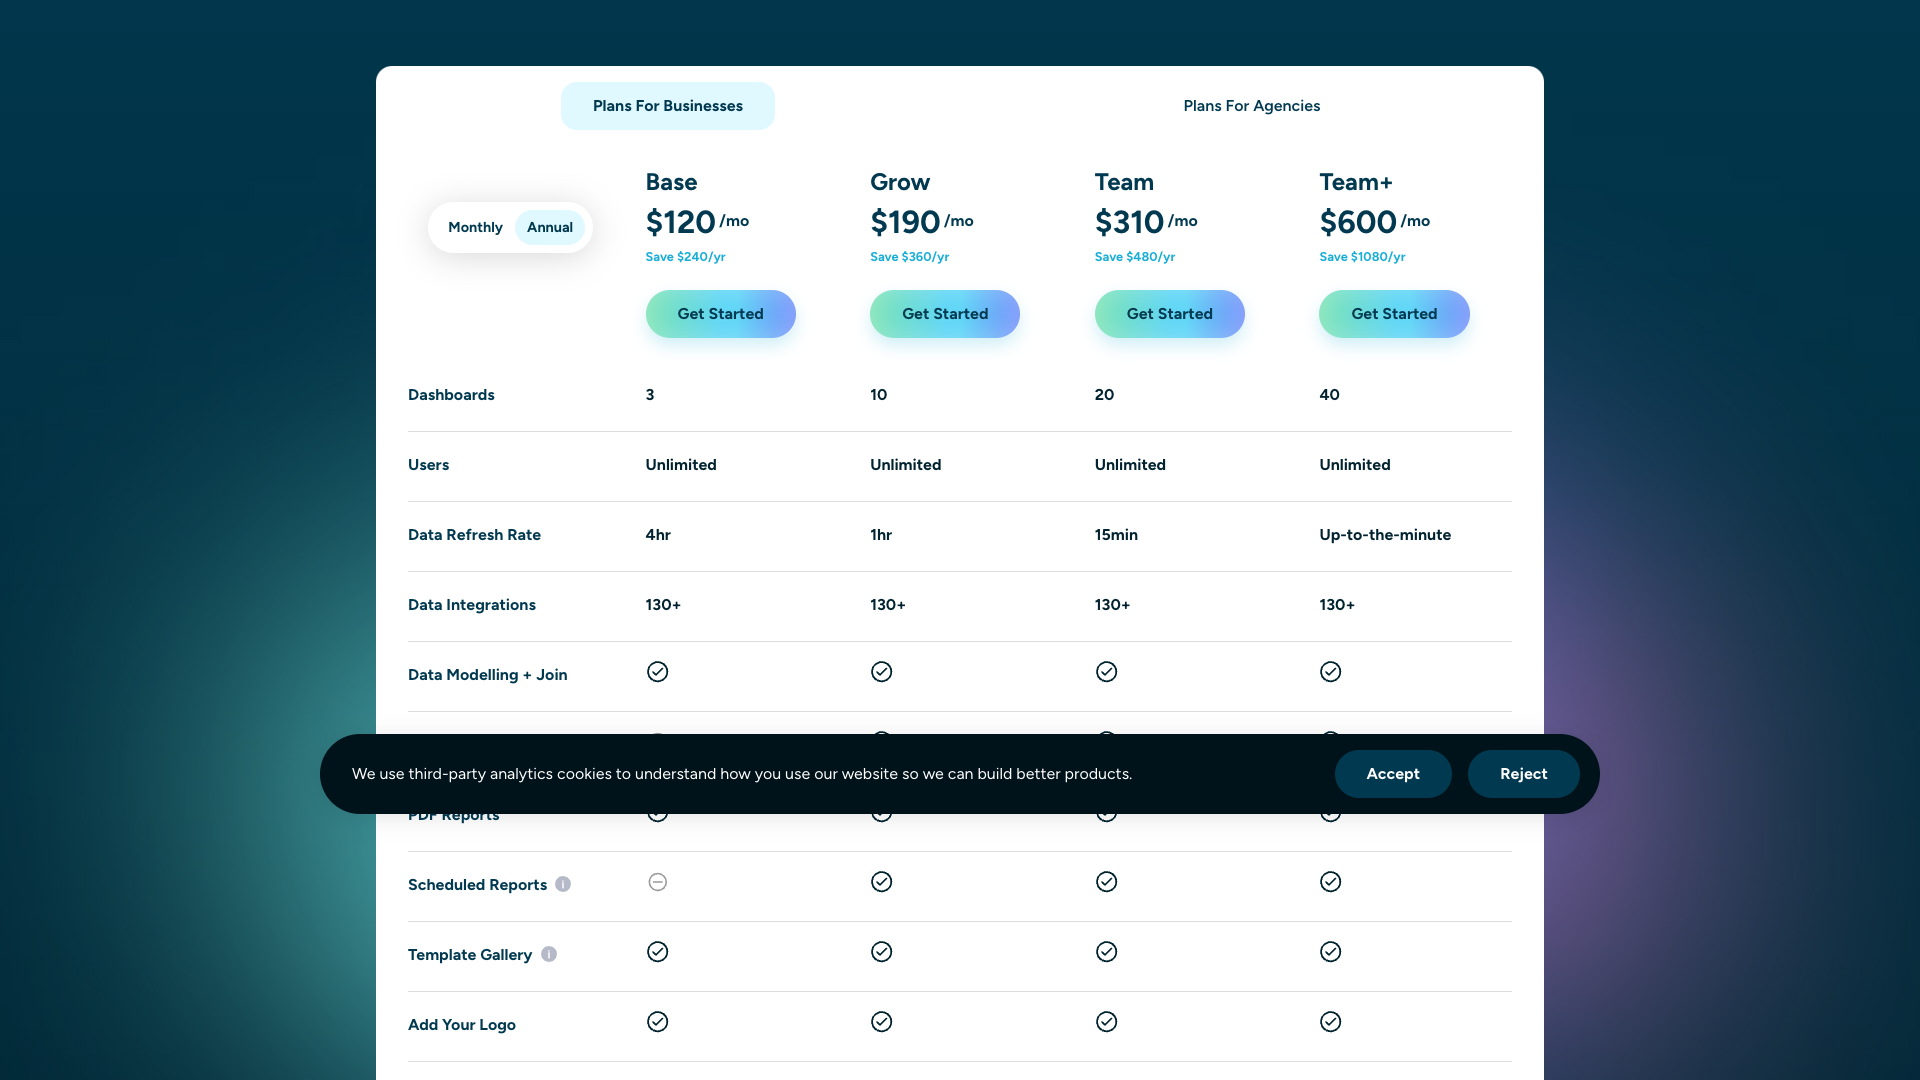Click the info icon beside Scheduled Reports
Screen dimensions: 1920x1080
pos(563,884)
